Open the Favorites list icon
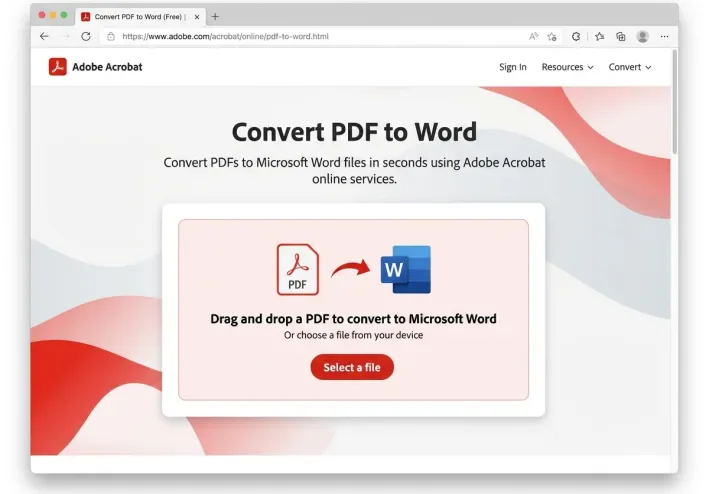This screenshot has width=709, height=494. tap(600, 37)
